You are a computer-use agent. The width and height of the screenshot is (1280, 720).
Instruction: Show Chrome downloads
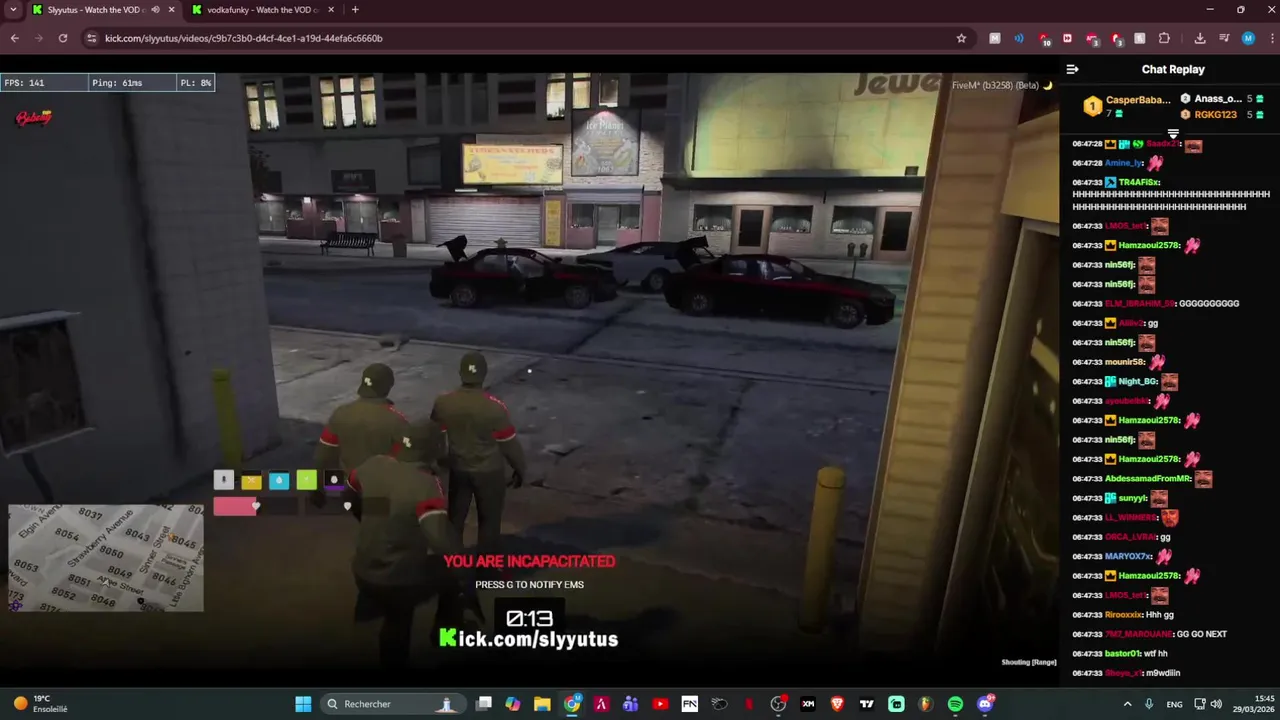coord(1200,38)
